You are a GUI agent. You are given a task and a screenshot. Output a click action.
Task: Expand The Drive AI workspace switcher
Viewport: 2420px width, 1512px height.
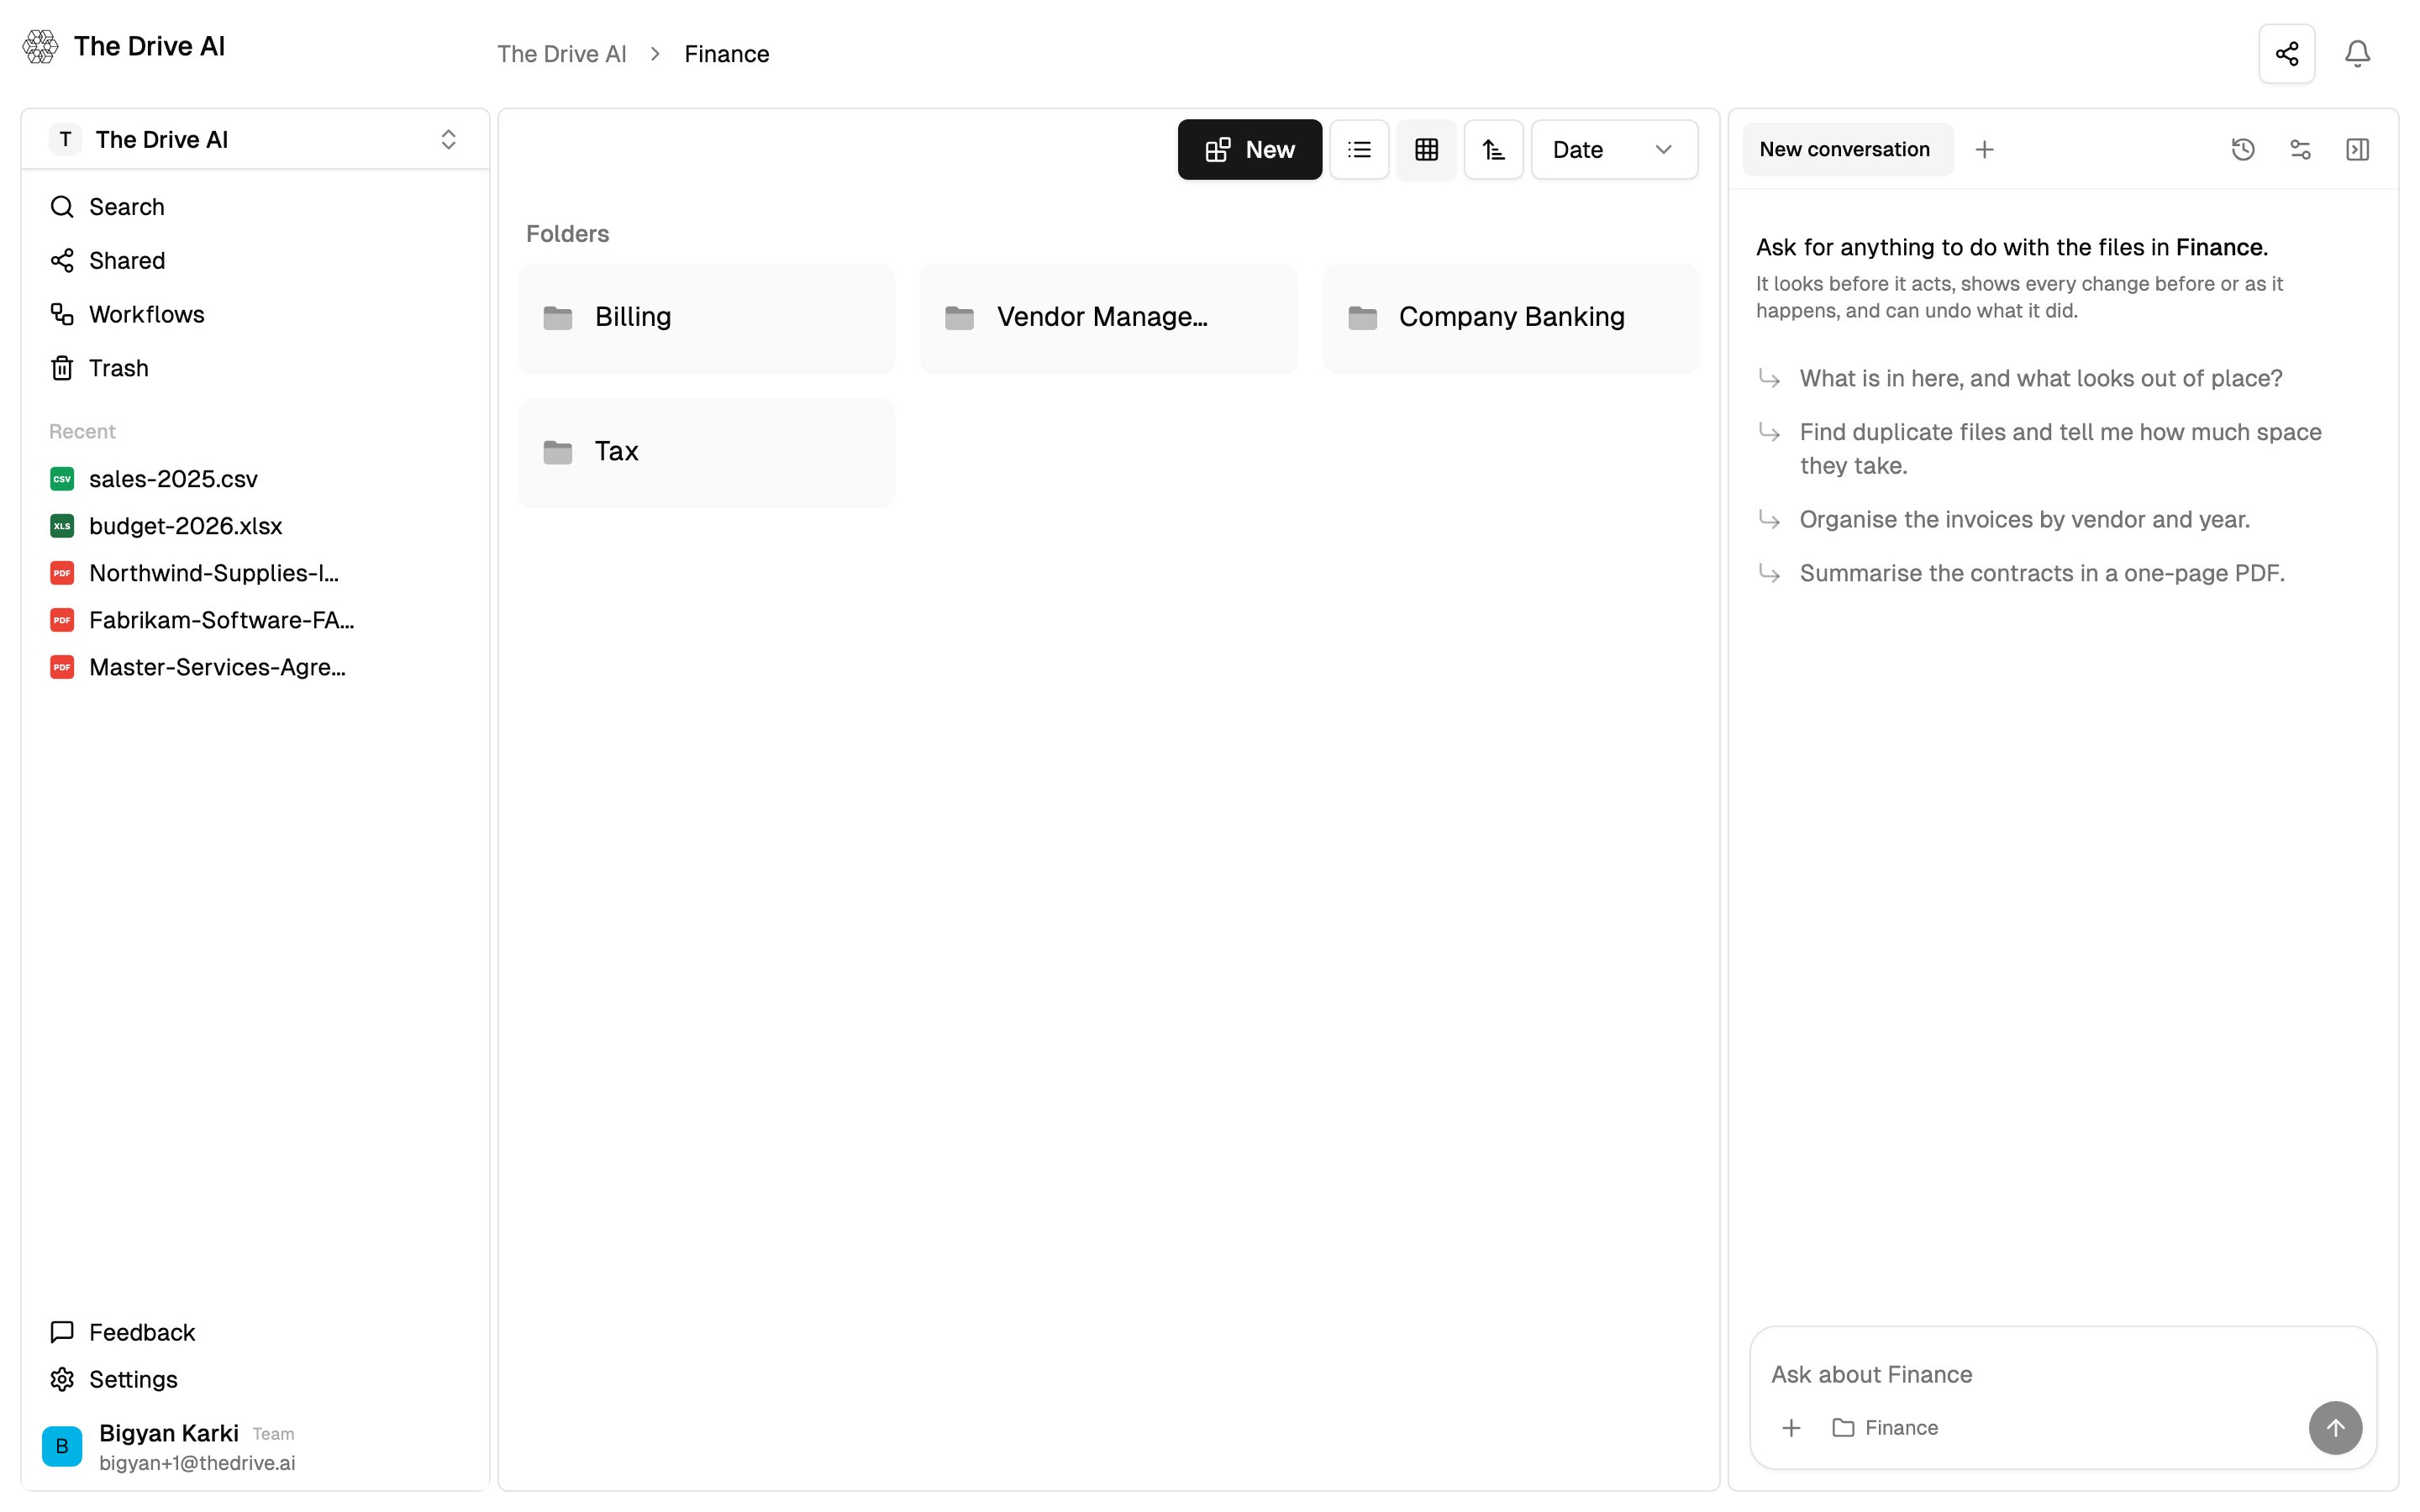pos(255,140)
